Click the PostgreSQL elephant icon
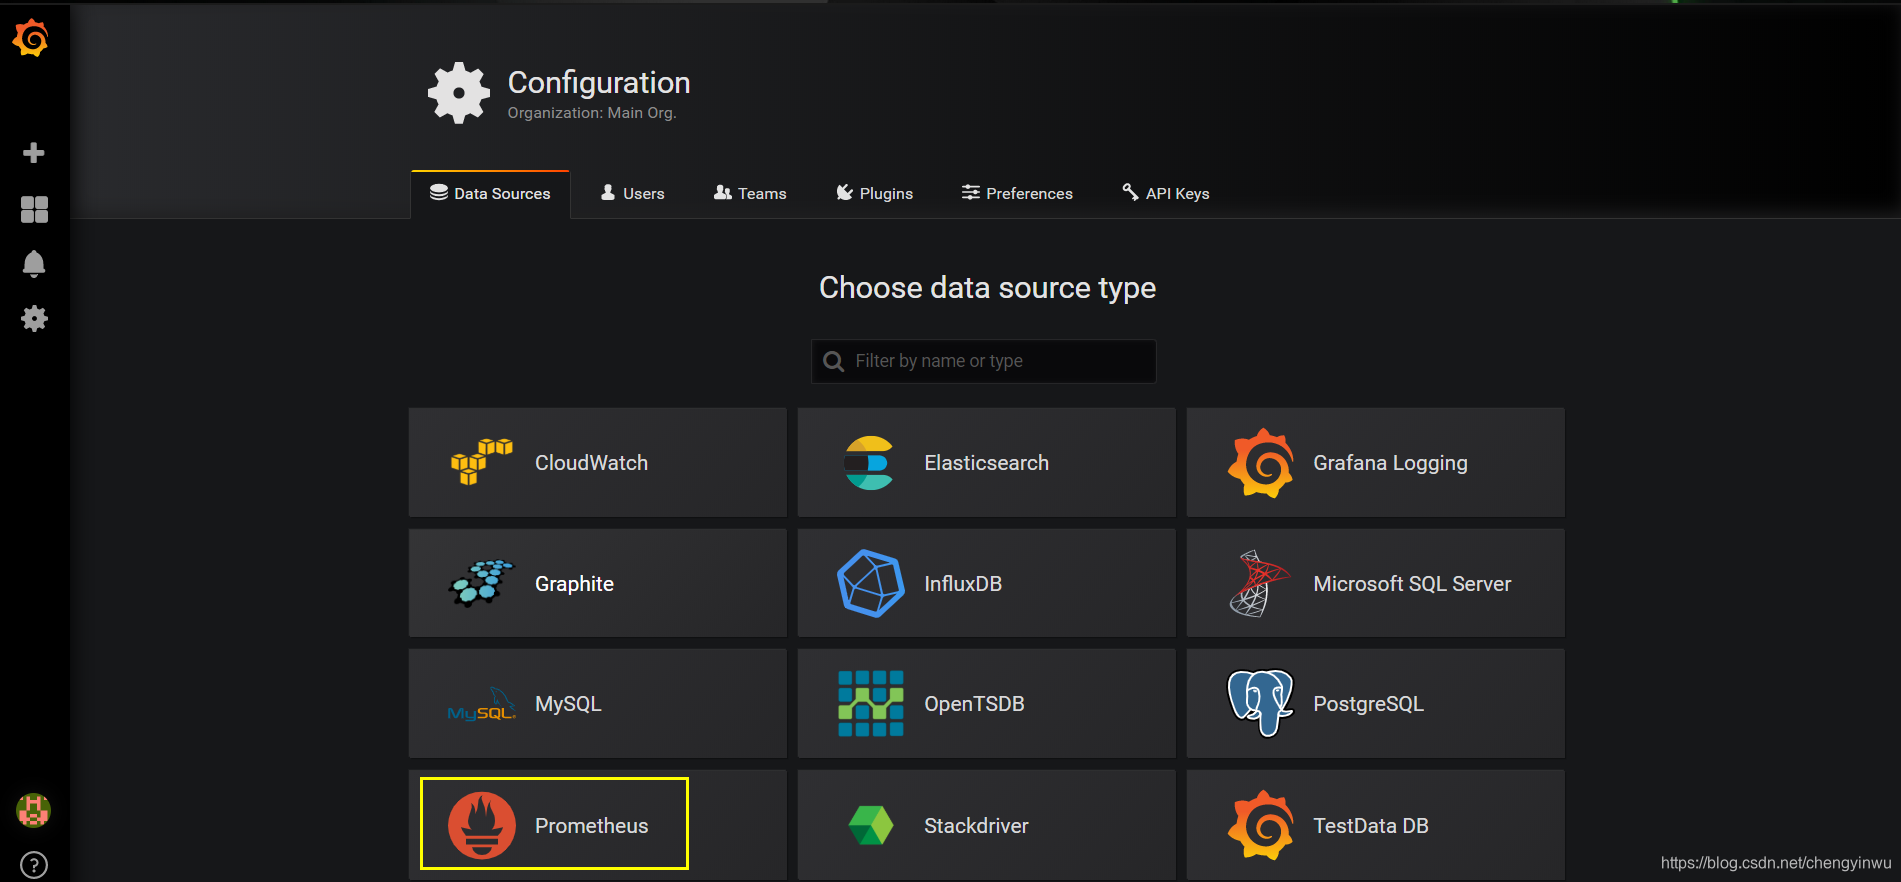Viewport: 1901px width, 882px height. (1260, 704)
